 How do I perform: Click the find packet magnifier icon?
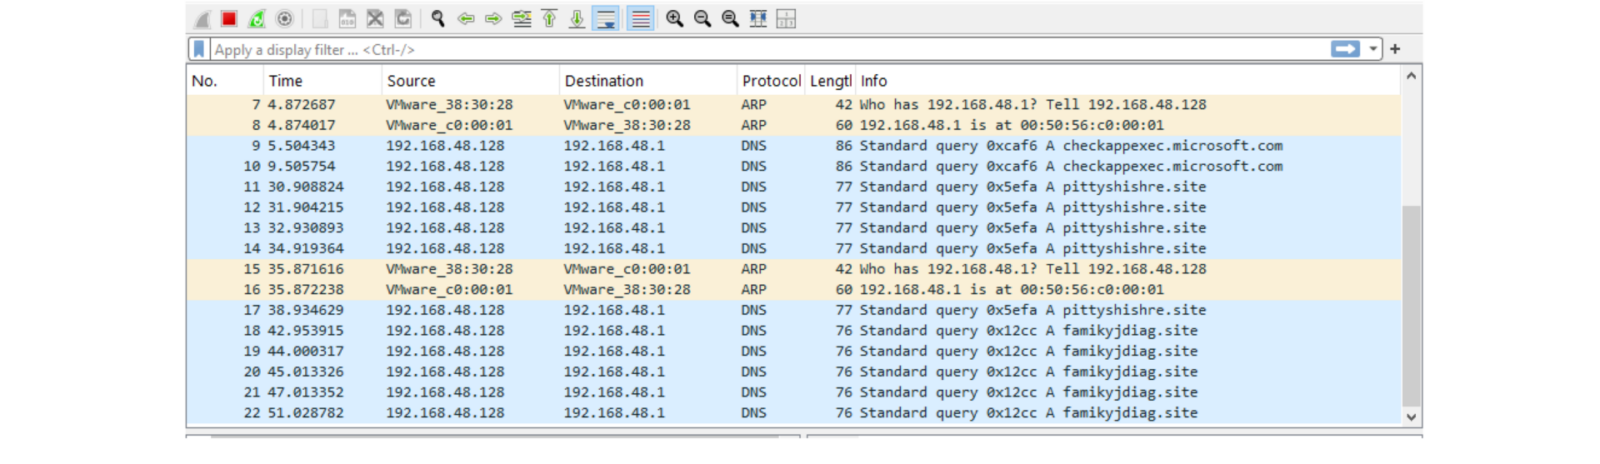point(438,19)
